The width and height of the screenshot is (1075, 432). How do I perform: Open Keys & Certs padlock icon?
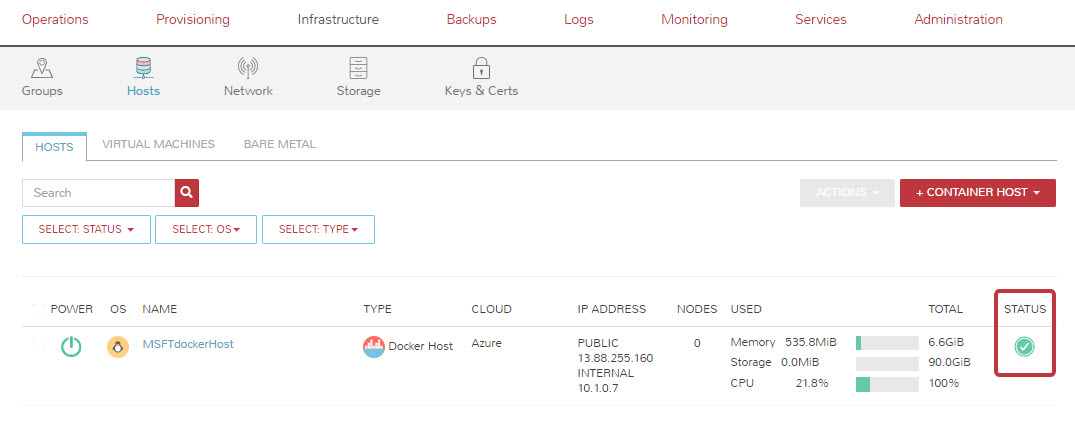[481, 68]
